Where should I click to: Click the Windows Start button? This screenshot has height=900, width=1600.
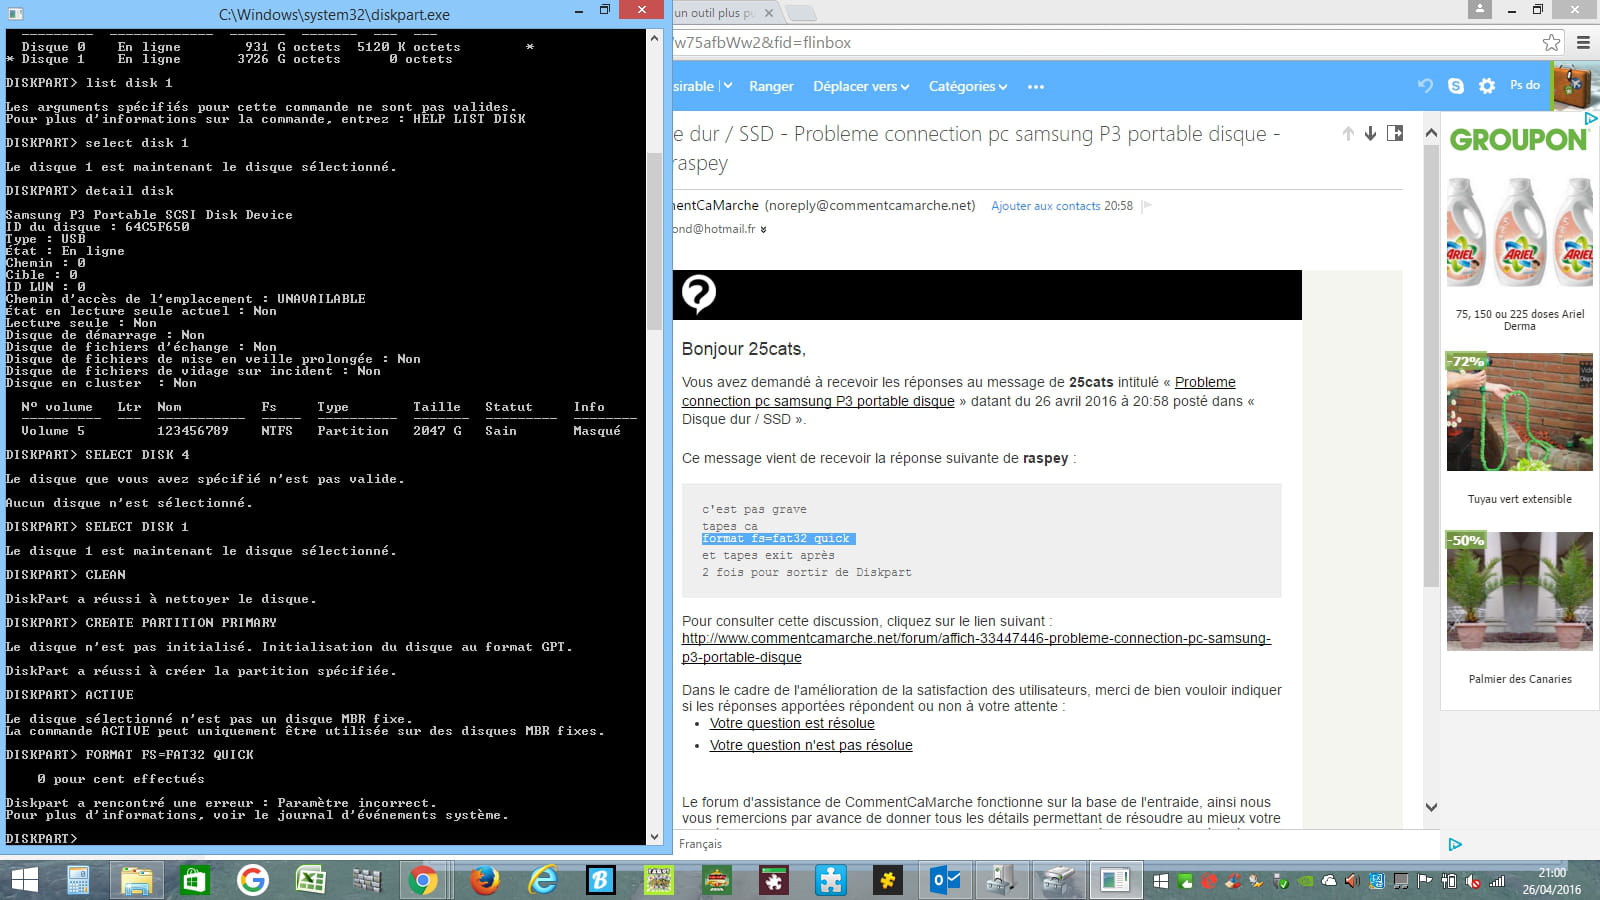click(x=24, y=880)
